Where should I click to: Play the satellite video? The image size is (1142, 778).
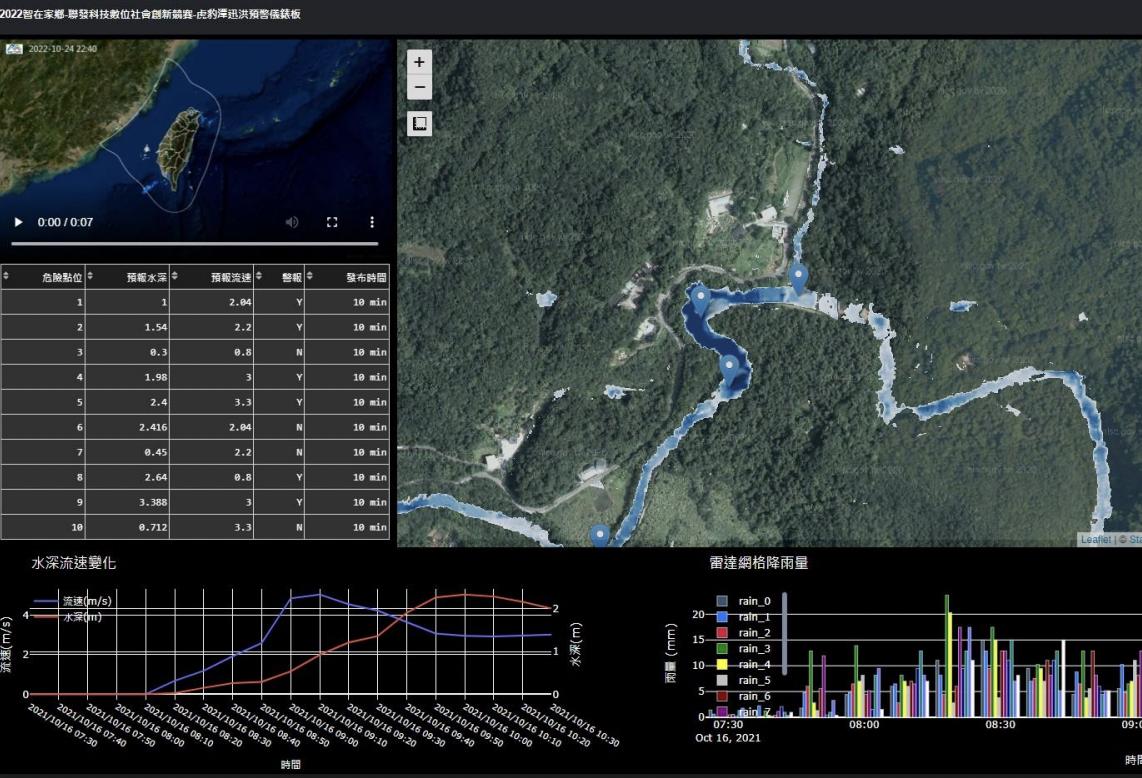click(x=19, y=222)
